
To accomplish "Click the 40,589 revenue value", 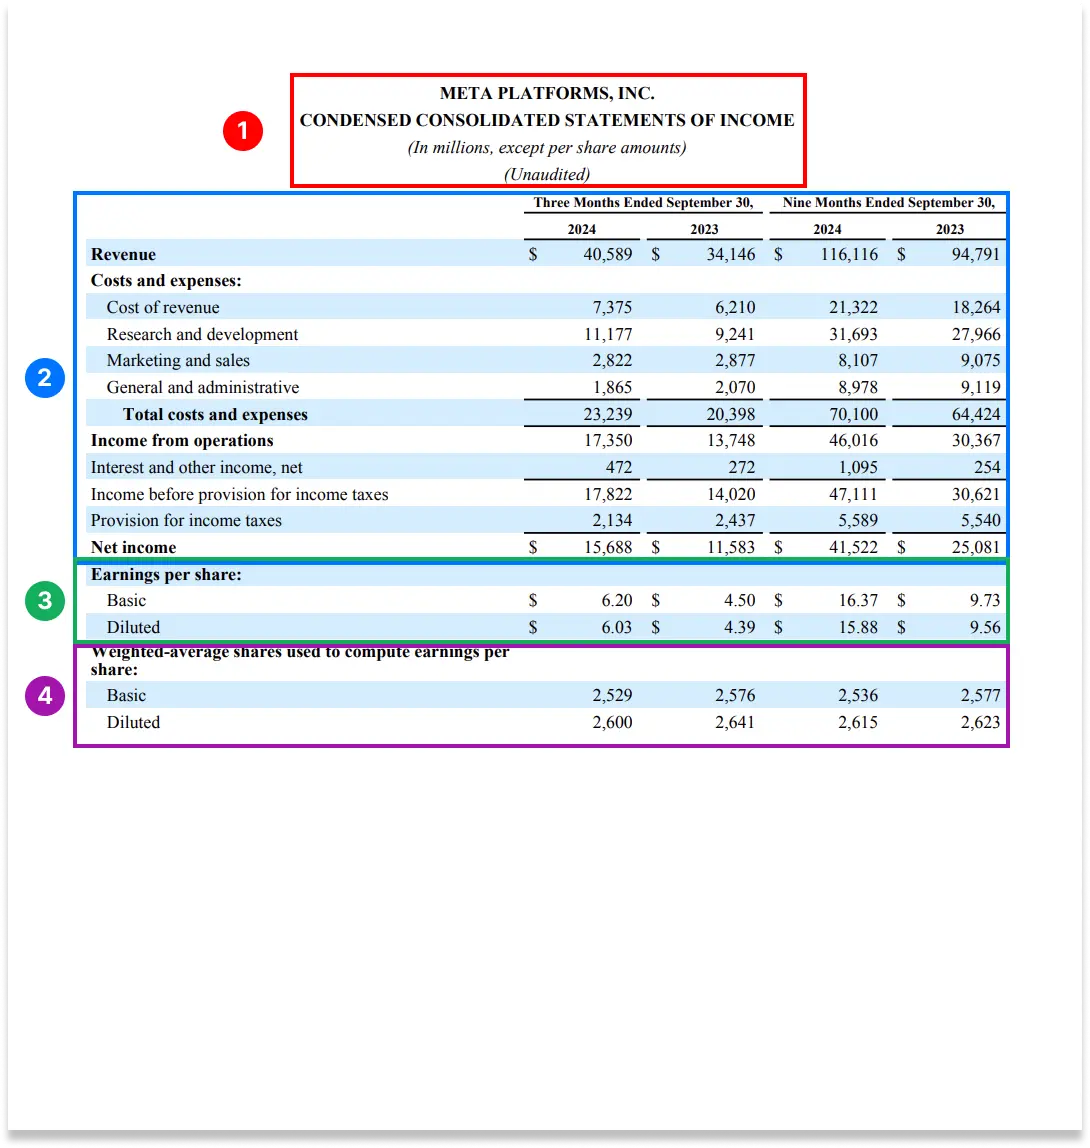I will coord(607,255).
